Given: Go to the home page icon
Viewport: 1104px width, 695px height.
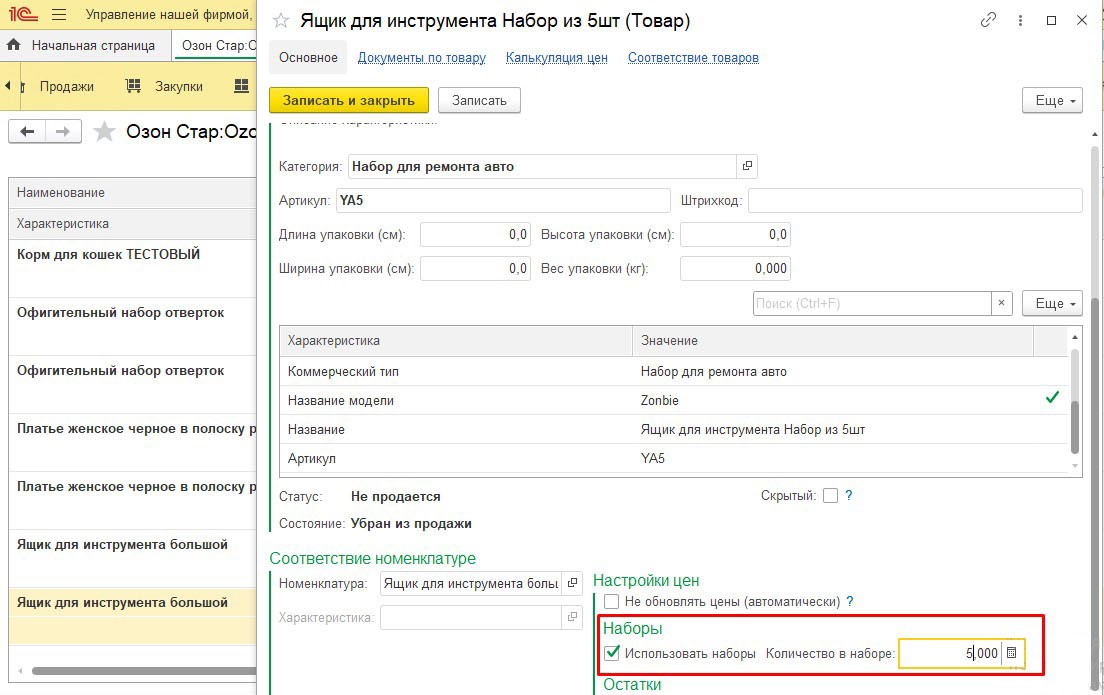Looking at the screenshot, I should click(13, 45).
